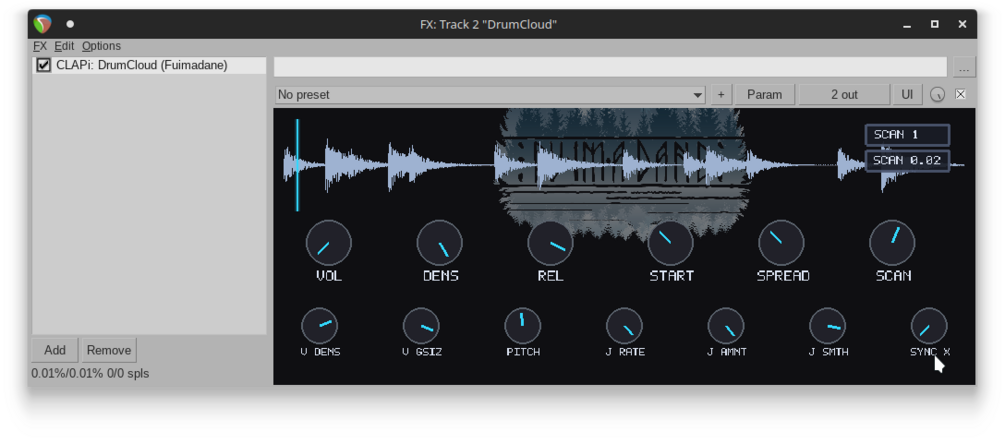Open the Options menu
Screen dimensions: 1005x444
click(x=101, y=46)
